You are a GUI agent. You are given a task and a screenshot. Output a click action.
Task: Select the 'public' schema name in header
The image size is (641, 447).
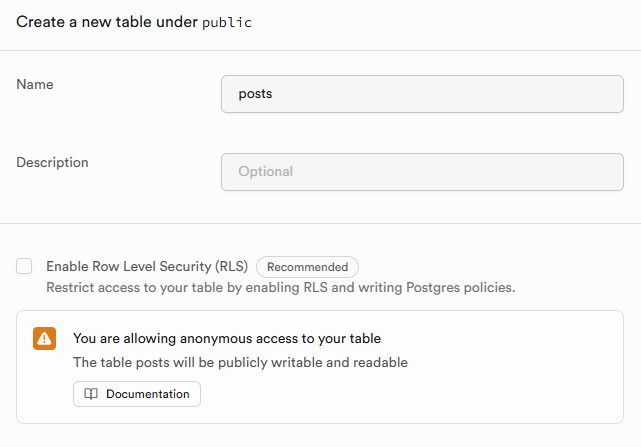(227, 23)
